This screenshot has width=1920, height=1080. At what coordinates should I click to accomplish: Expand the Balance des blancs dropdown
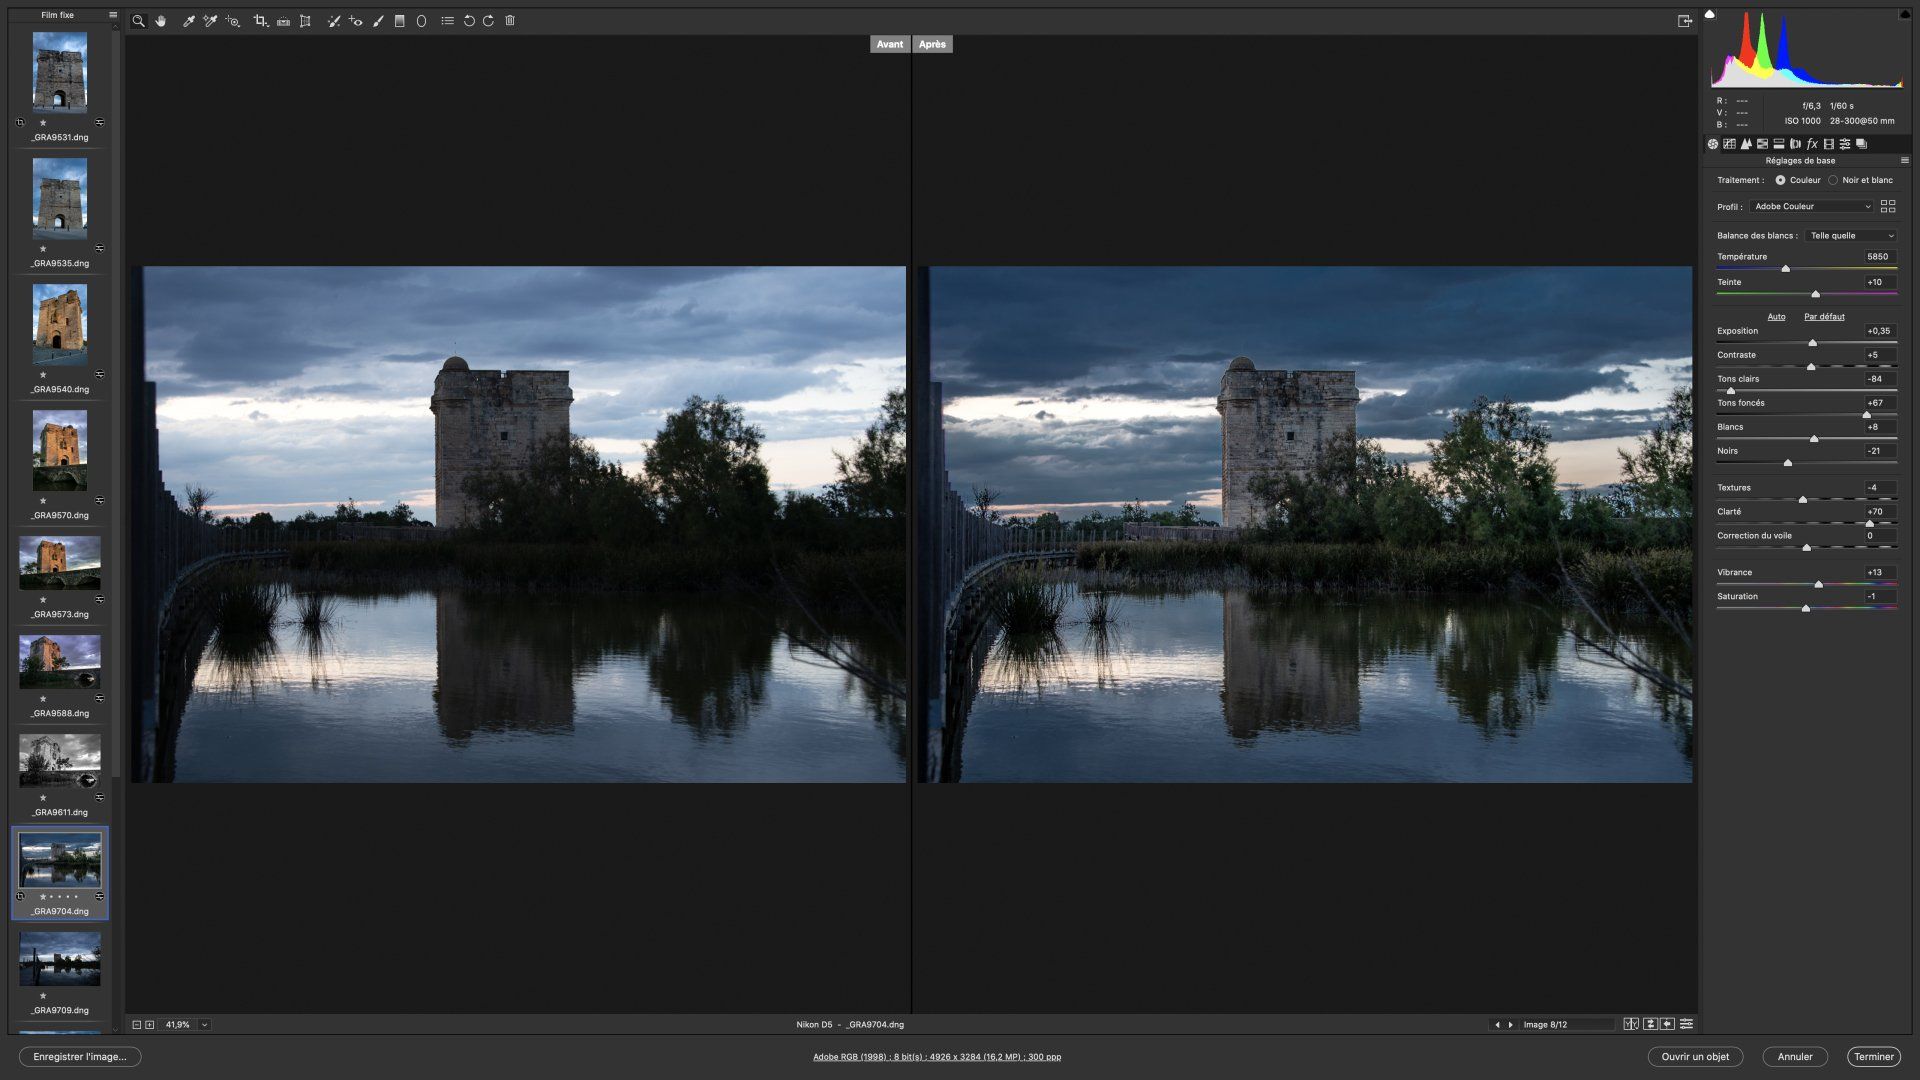point(1851,236)
